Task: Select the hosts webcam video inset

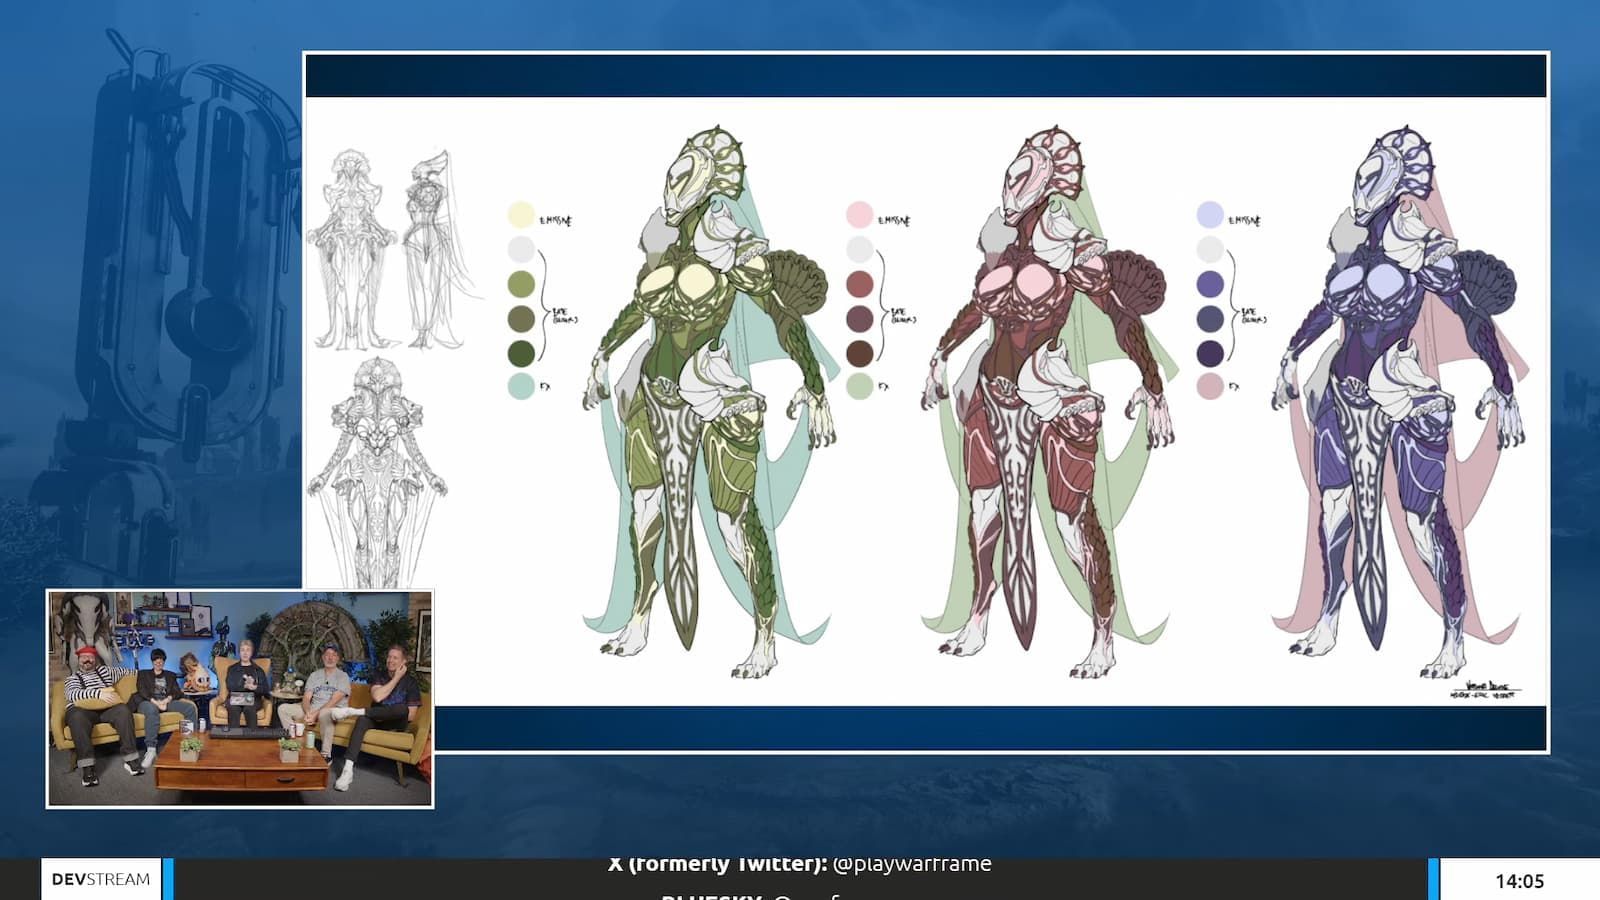Action: tap(240, 698)
